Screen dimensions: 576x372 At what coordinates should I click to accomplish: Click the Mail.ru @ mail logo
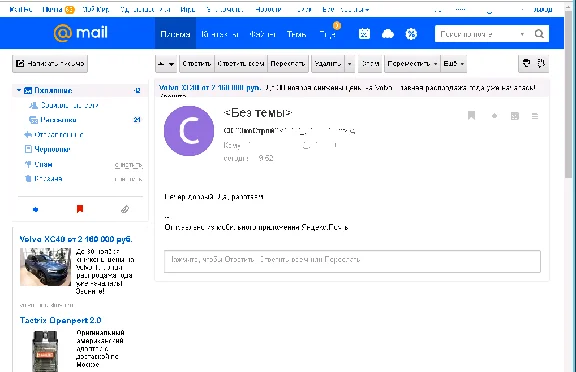coord(81,33)
